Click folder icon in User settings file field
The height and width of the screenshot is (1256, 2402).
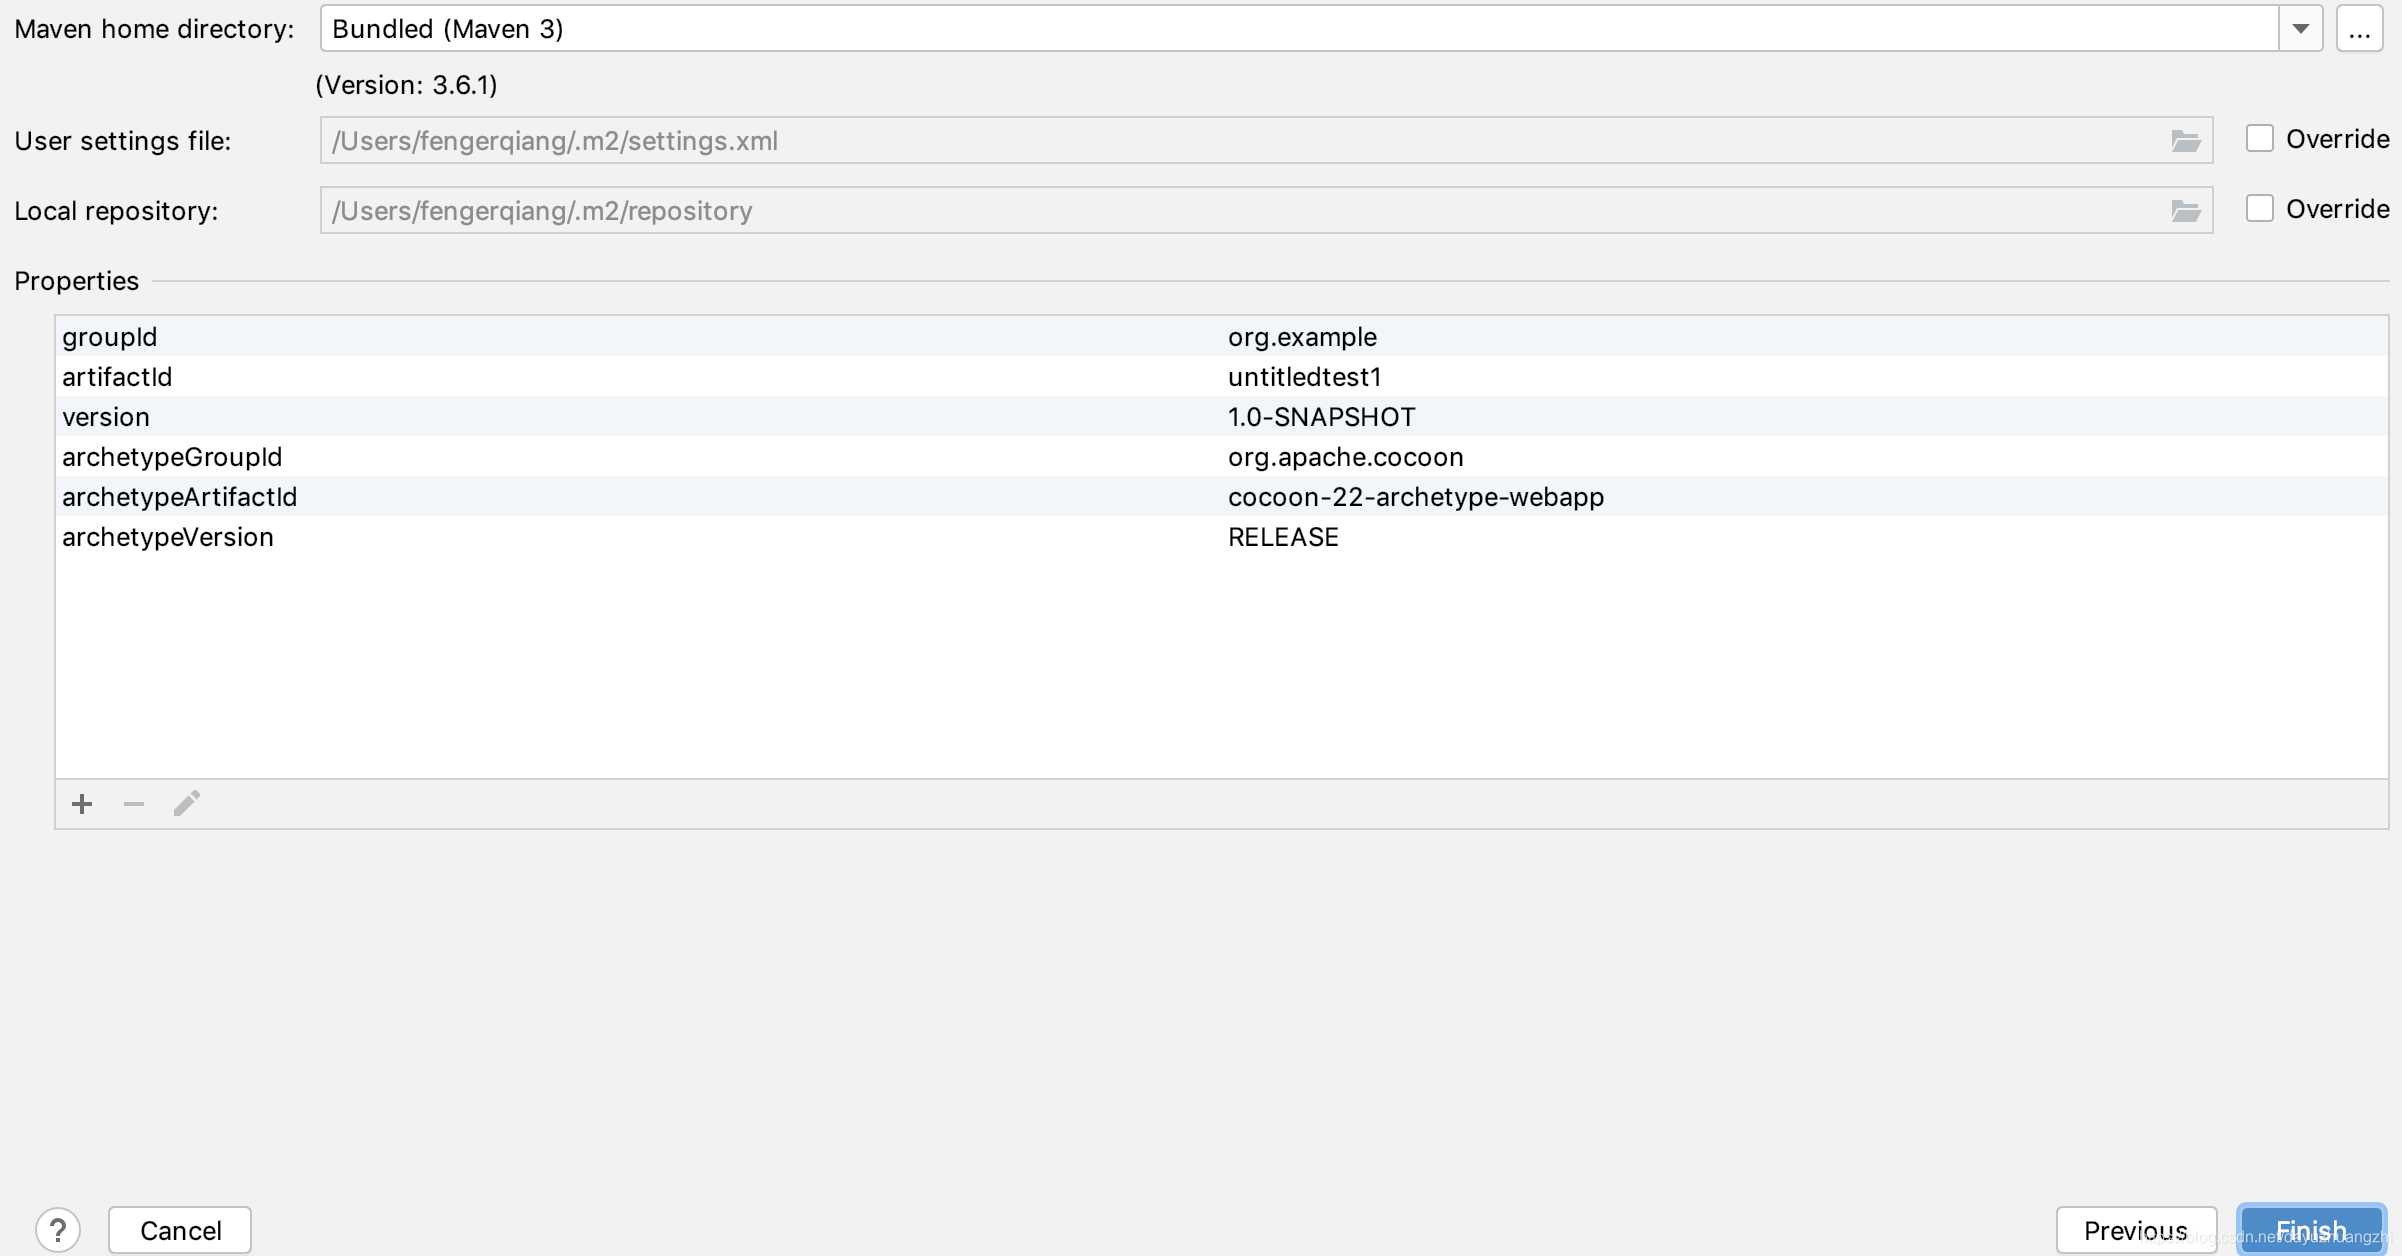2185,141
